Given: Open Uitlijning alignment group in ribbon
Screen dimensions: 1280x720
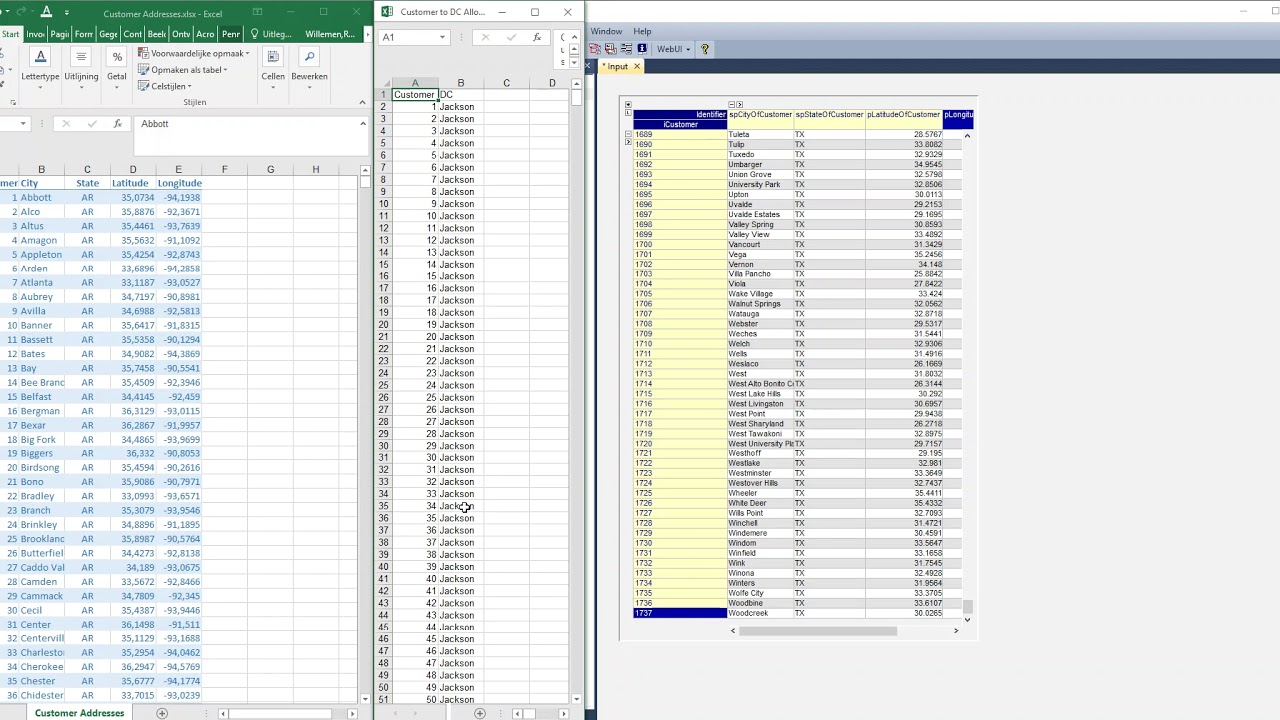Looking at the screenshot, I should pos(81,68).
